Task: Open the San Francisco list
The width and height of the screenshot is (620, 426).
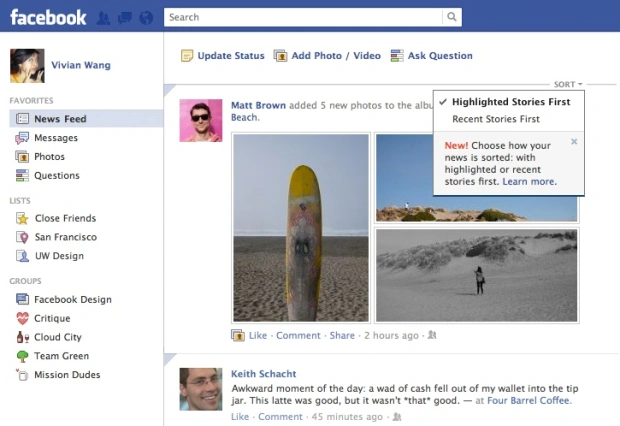Action: 66,237
